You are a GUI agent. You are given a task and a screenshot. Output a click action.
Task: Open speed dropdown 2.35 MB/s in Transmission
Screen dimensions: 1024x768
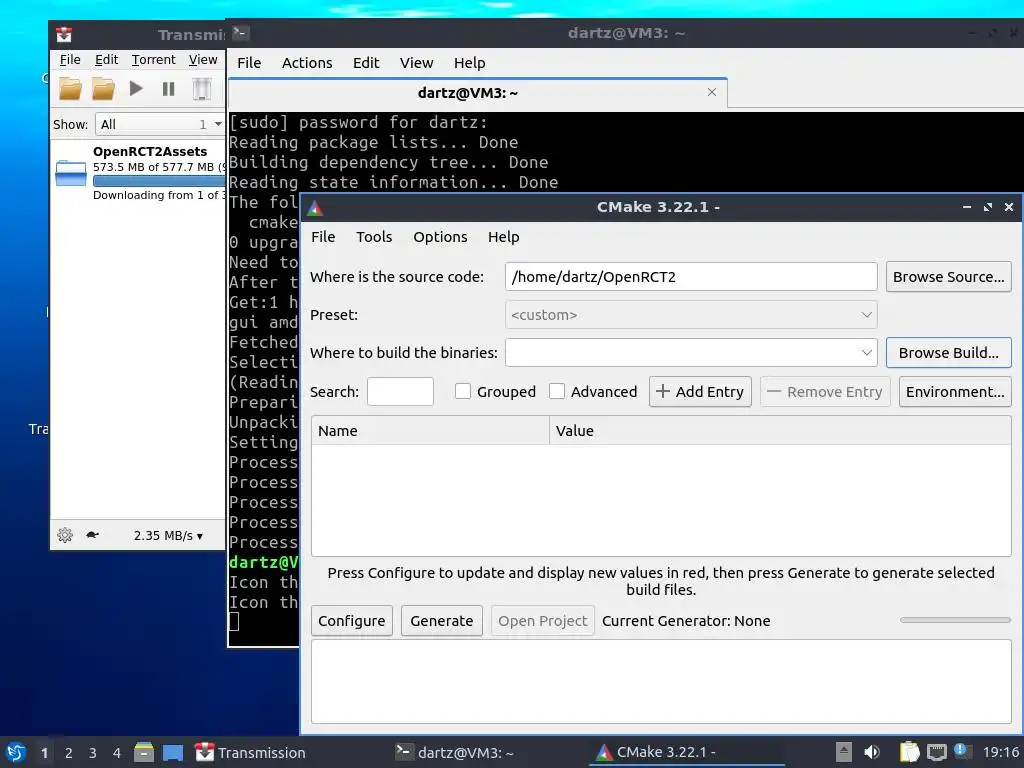point(168,536)
